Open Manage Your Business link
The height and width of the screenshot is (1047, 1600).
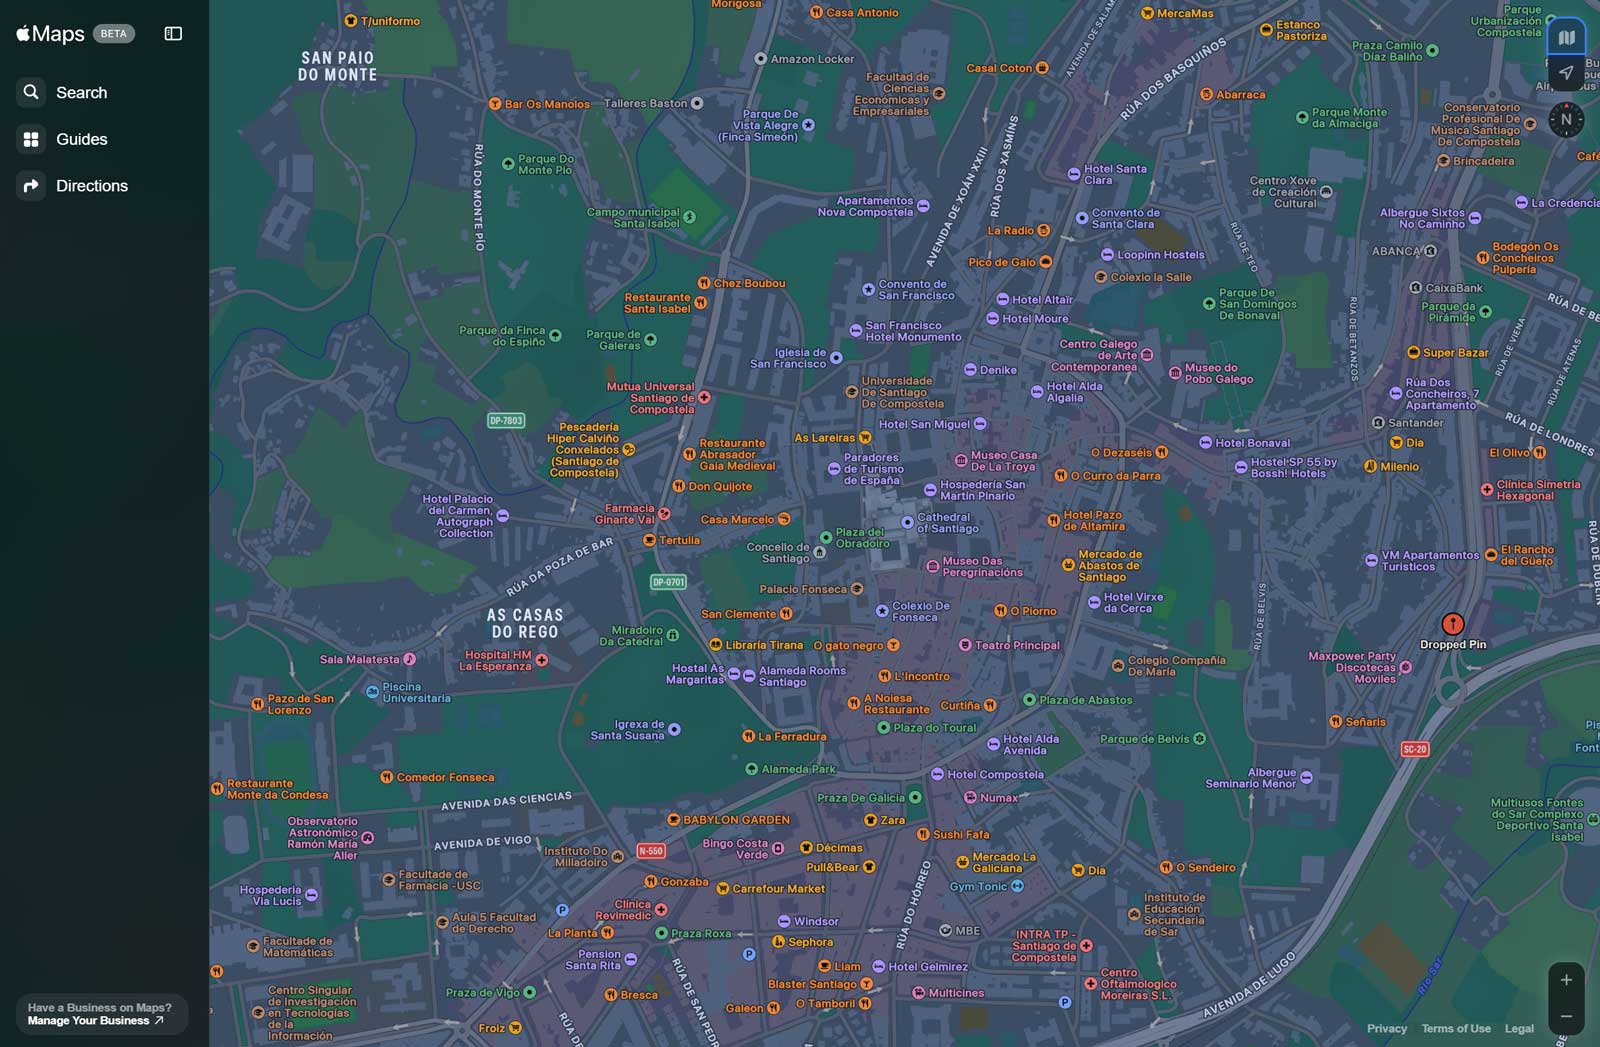coord(95,1021)
